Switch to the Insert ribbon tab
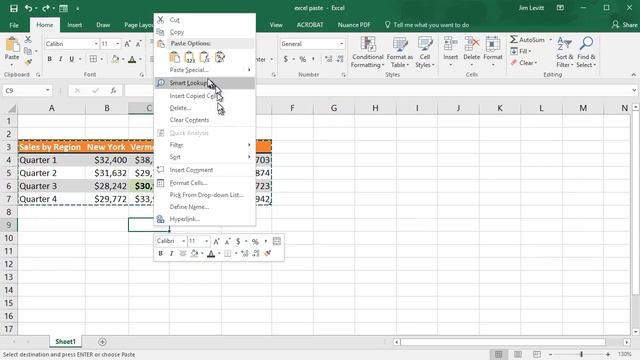 (x=74, y=25)
